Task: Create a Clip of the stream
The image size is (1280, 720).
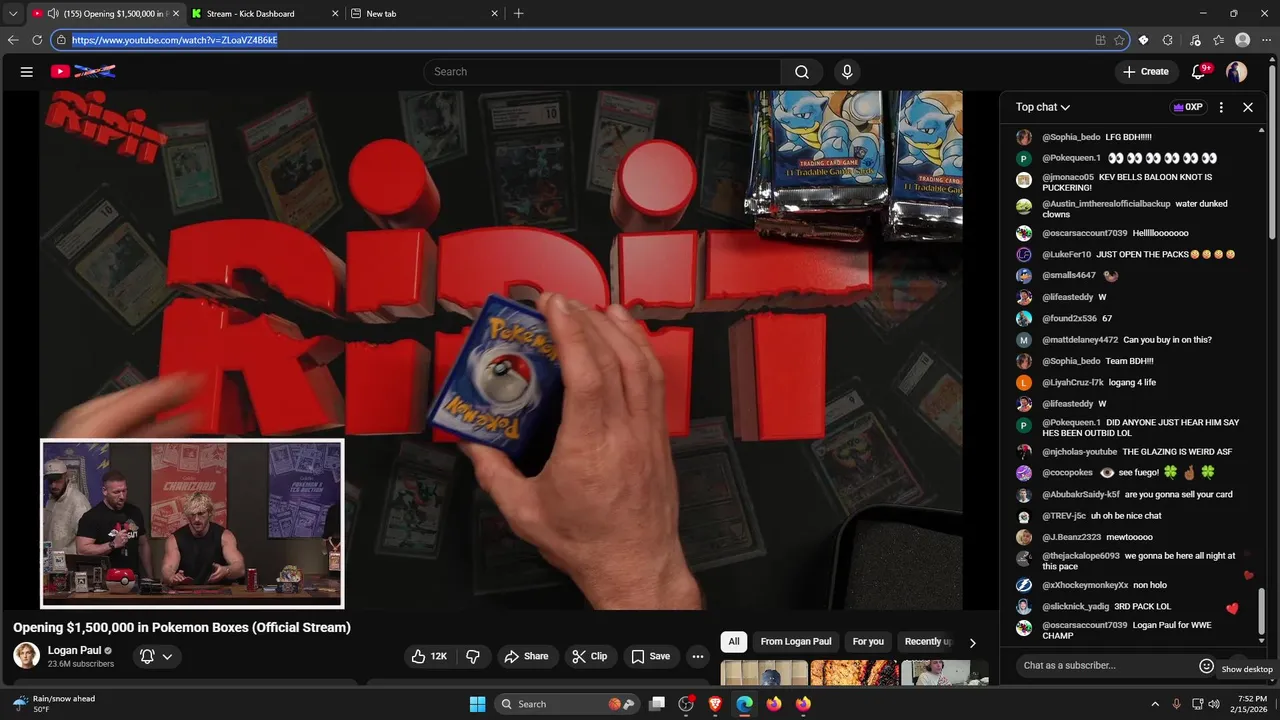Action: [589, 656]
